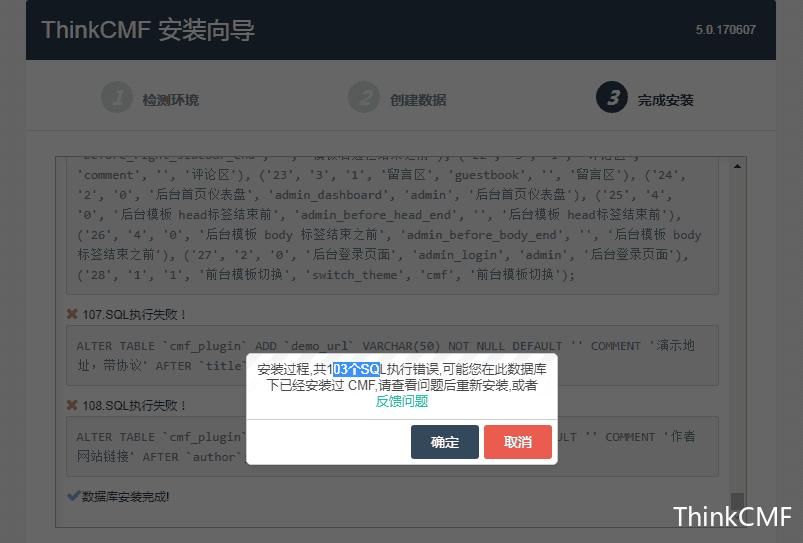Click the 完成安装 step label
The height and width of the screenshot is (543, 803).
pyautogui.click(x=665, y=100)
